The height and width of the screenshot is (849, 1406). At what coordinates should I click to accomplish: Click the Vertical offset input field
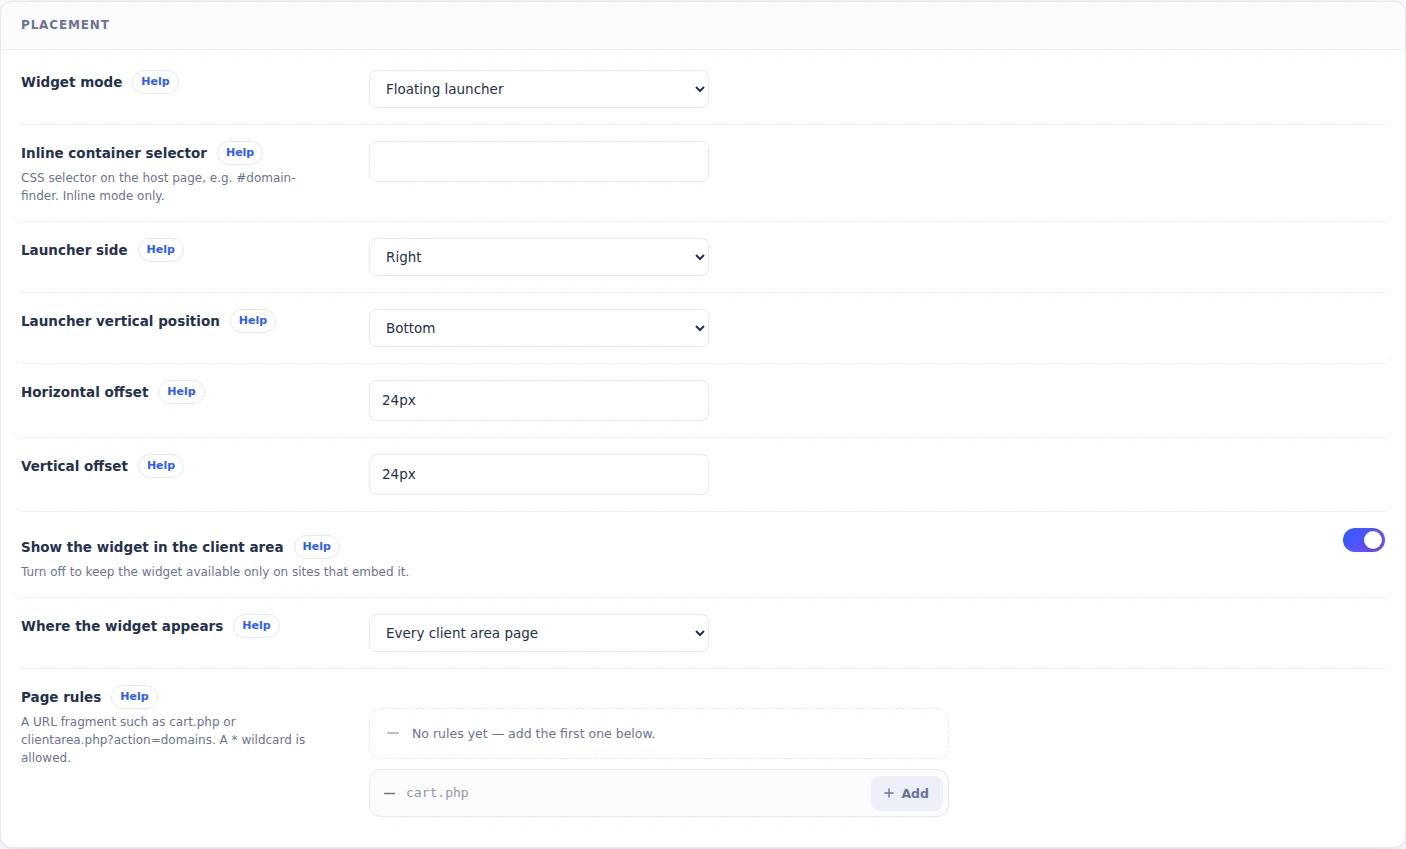[539, 474]
